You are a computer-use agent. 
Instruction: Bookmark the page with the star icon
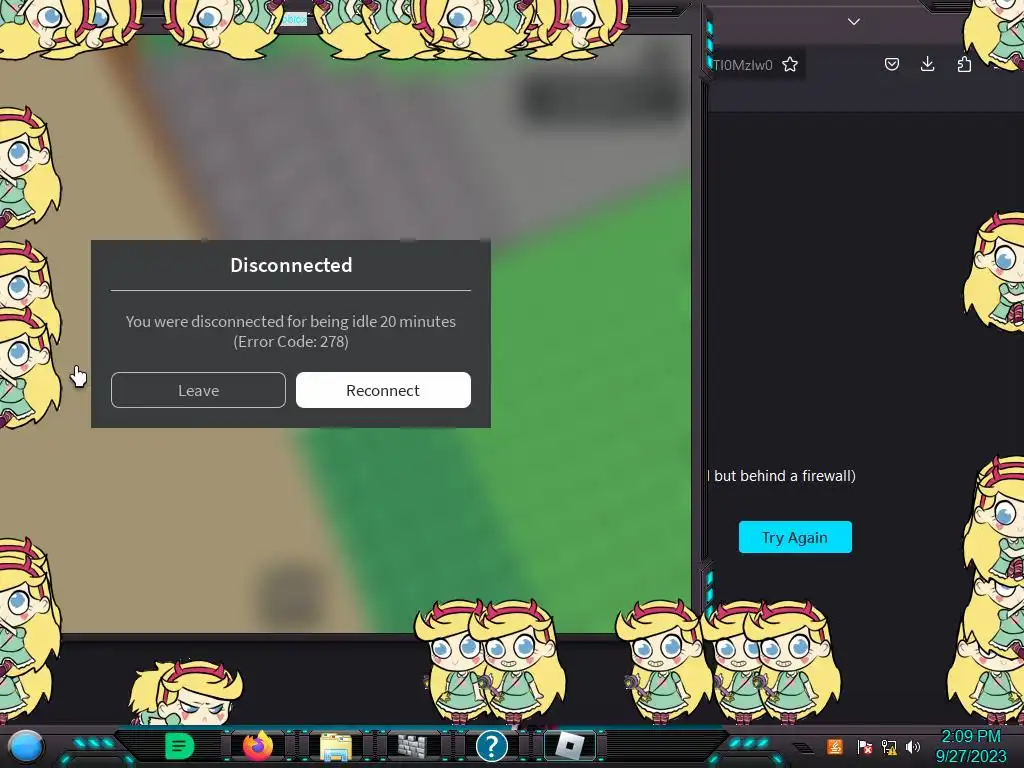790,64
